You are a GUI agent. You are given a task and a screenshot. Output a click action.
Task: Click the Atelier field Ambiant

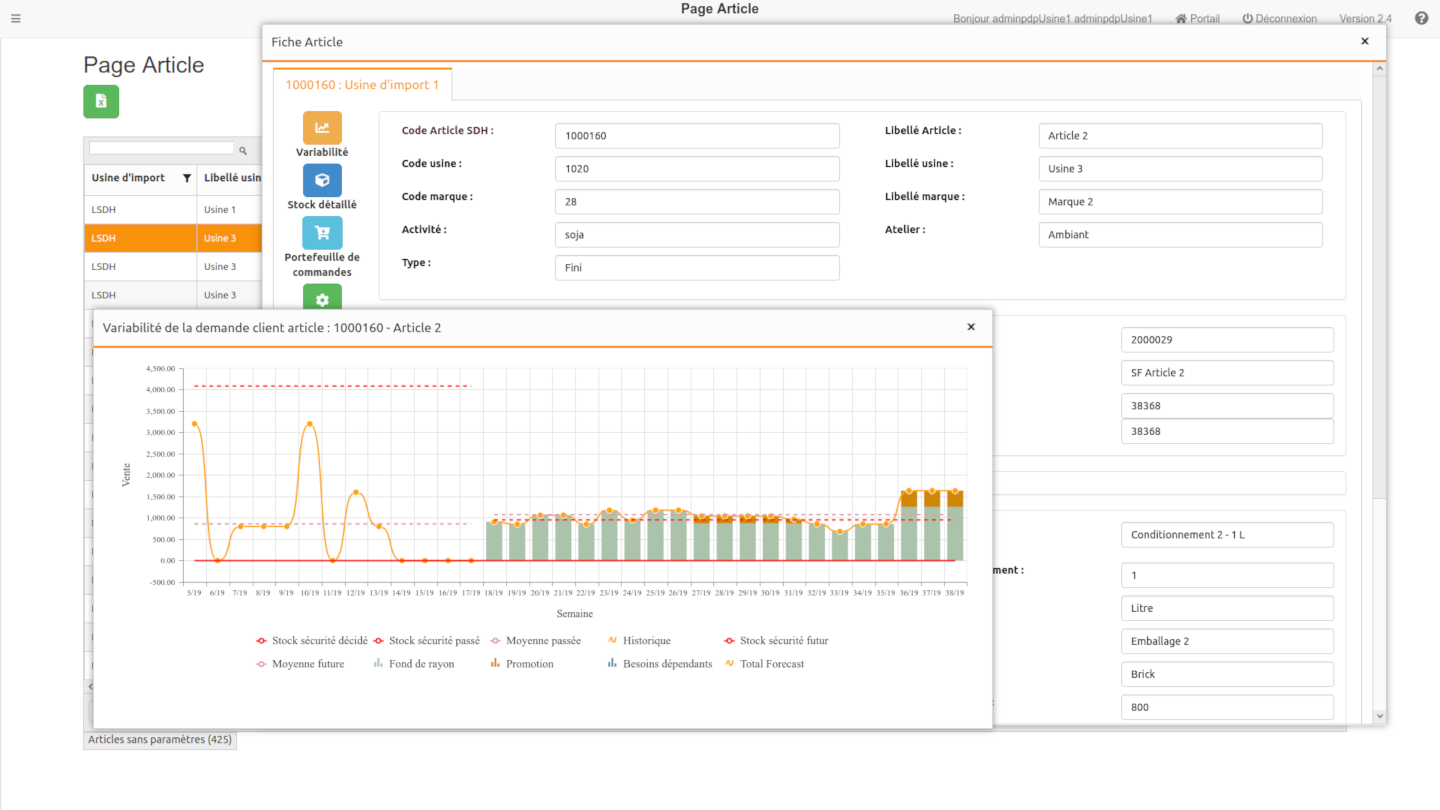pyautogui.click(x=1180, y=235)
